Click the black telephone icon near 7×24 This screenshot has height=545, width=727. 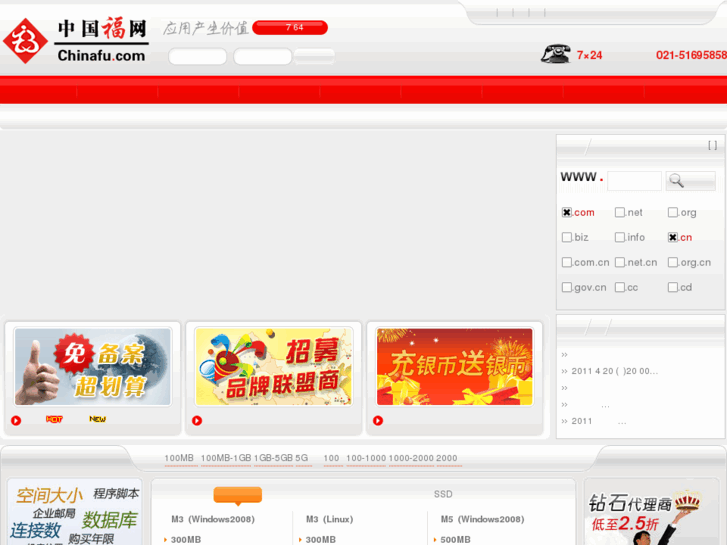pyautogui.click(x=555, y=54)
